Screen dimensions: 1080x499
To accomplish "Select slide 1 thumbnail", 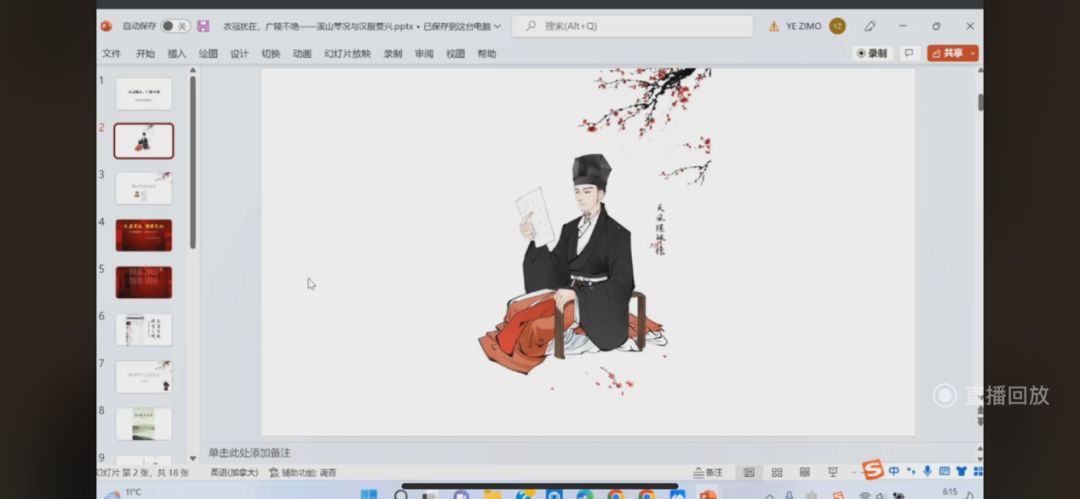I will (x=144, y=94).
